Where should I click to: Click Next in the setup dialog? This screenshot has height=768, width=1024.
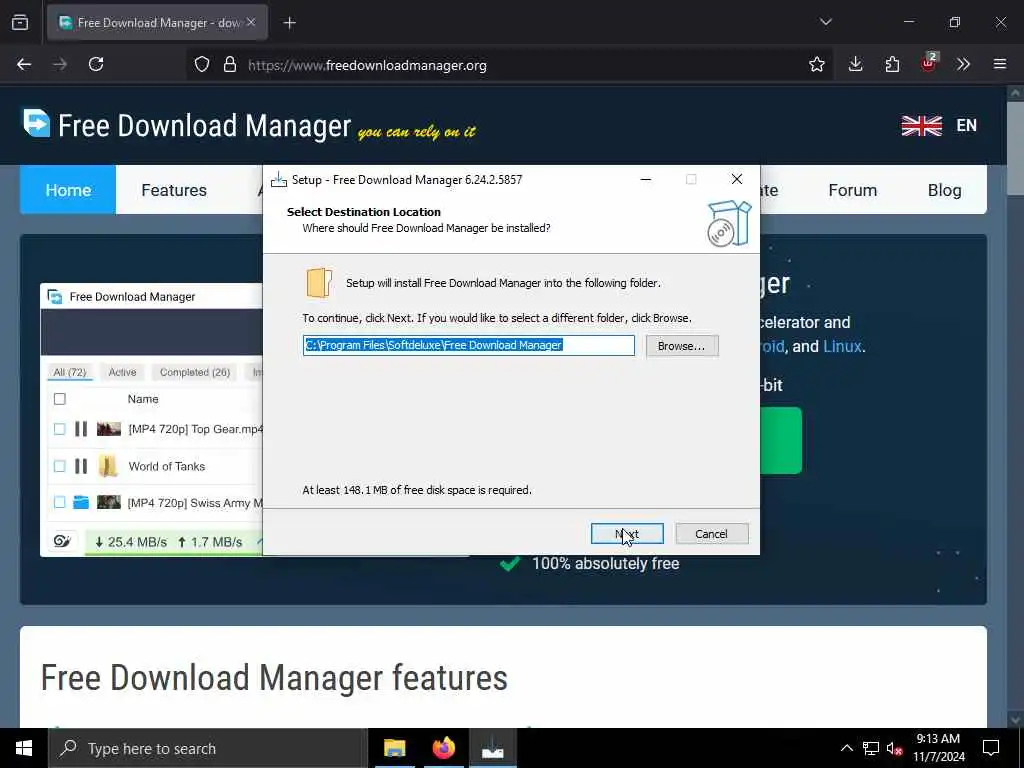point(627,534)
